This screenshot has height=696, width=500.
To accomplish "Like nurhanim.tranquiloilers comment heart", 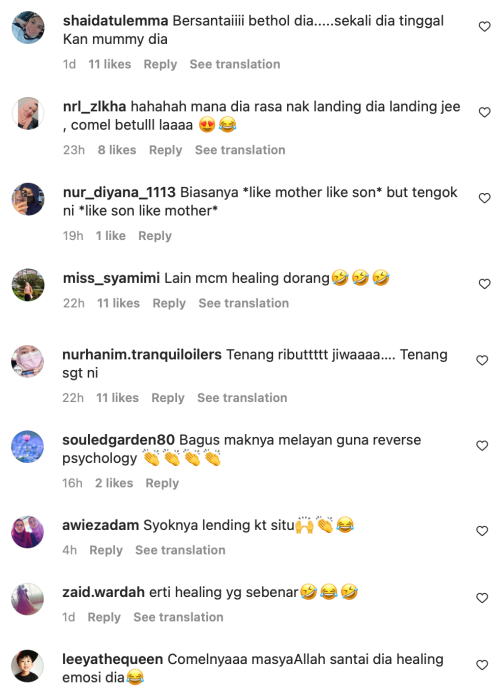I will 482,360.
